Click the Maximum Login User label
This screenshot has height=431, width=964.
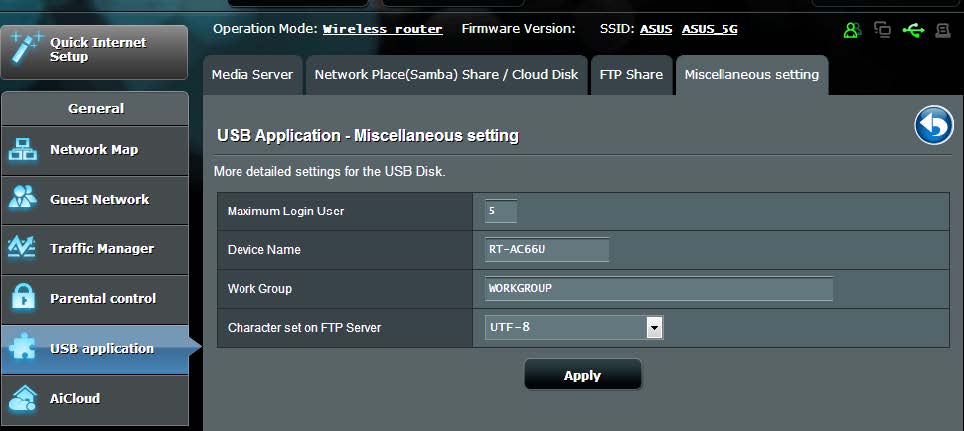tap(286, 212)
